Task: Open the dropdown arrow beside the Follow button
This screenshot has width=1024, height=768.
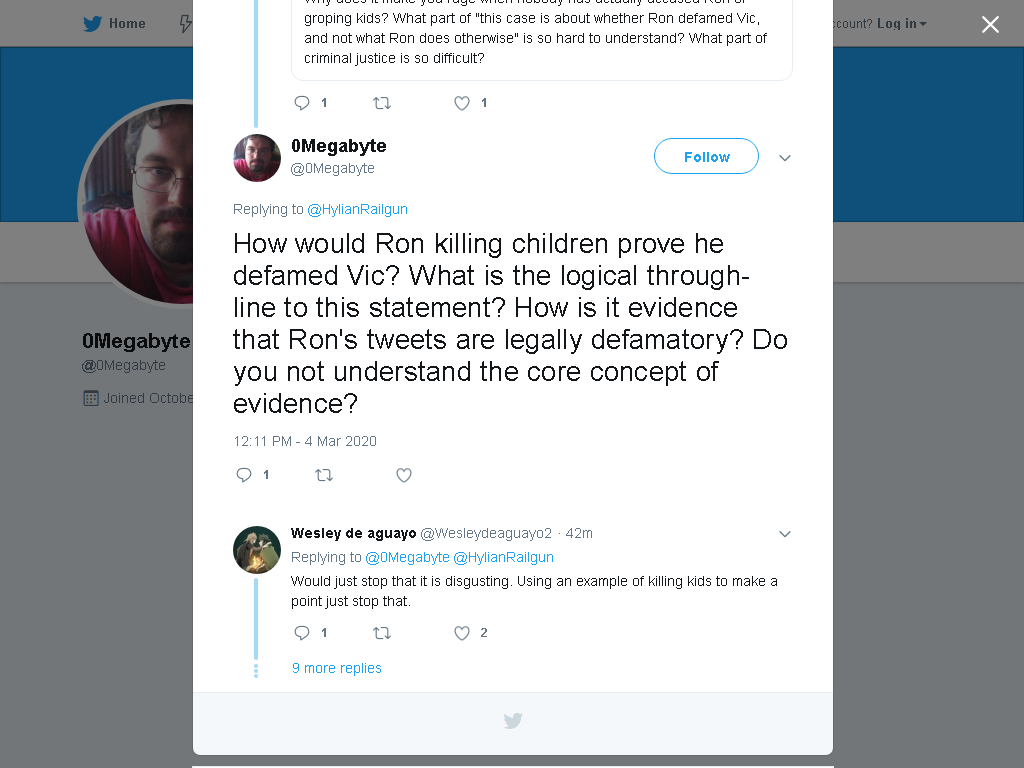Action: (785, 157)
